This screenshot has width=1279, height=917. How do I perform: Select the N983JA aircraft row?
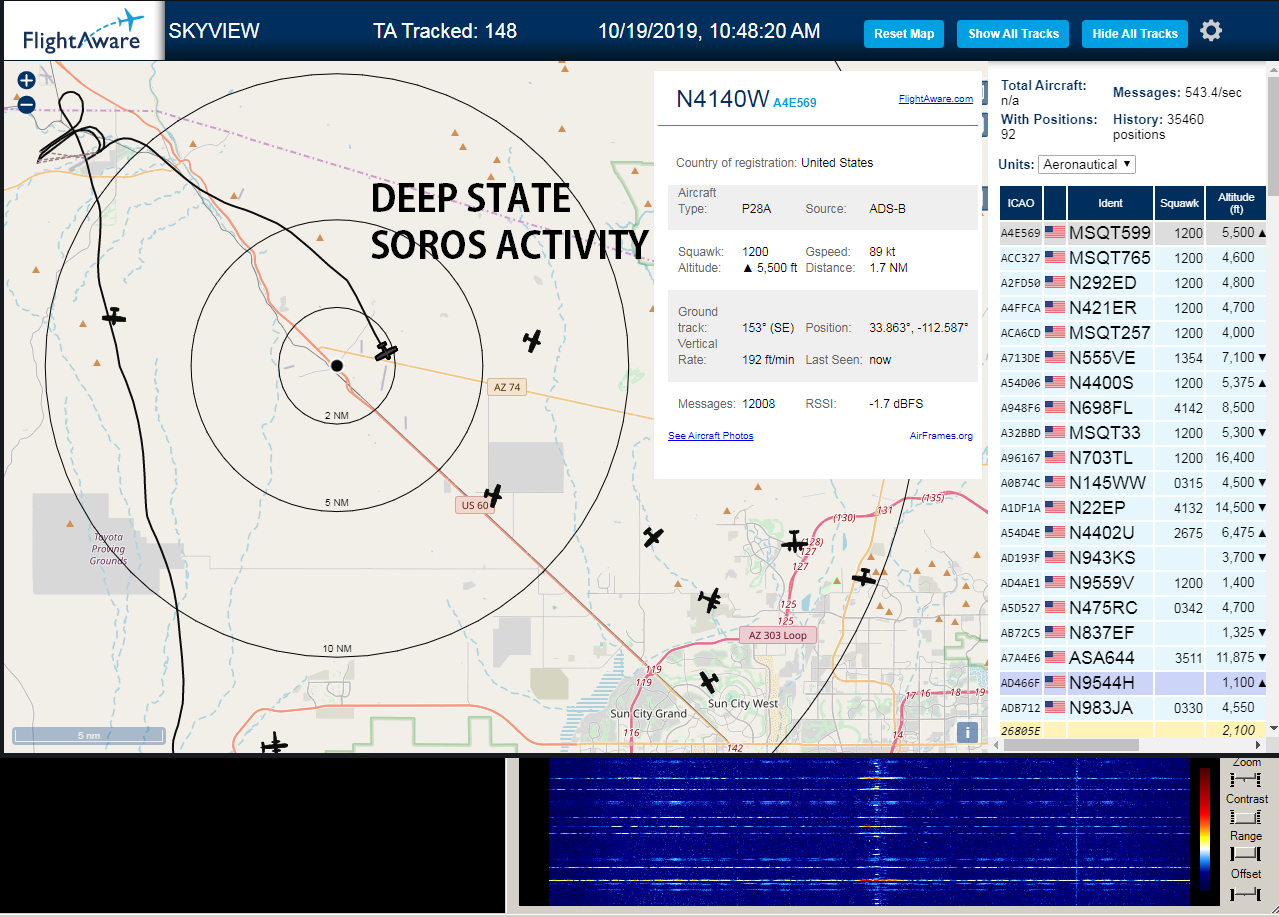1134,708
